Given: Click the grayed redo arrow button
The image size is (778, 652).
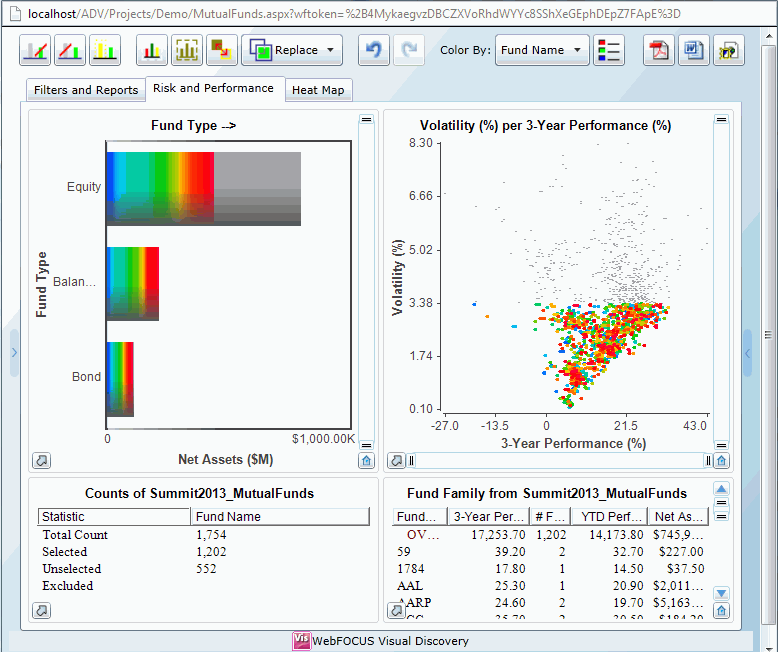Looking at the screenshot, I should 409,50.
